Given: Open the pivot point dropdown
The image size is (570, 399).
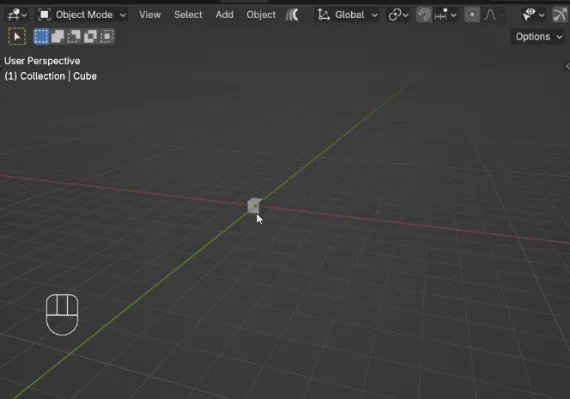Looking at the screenshot, I should click(x=398, y=15).
